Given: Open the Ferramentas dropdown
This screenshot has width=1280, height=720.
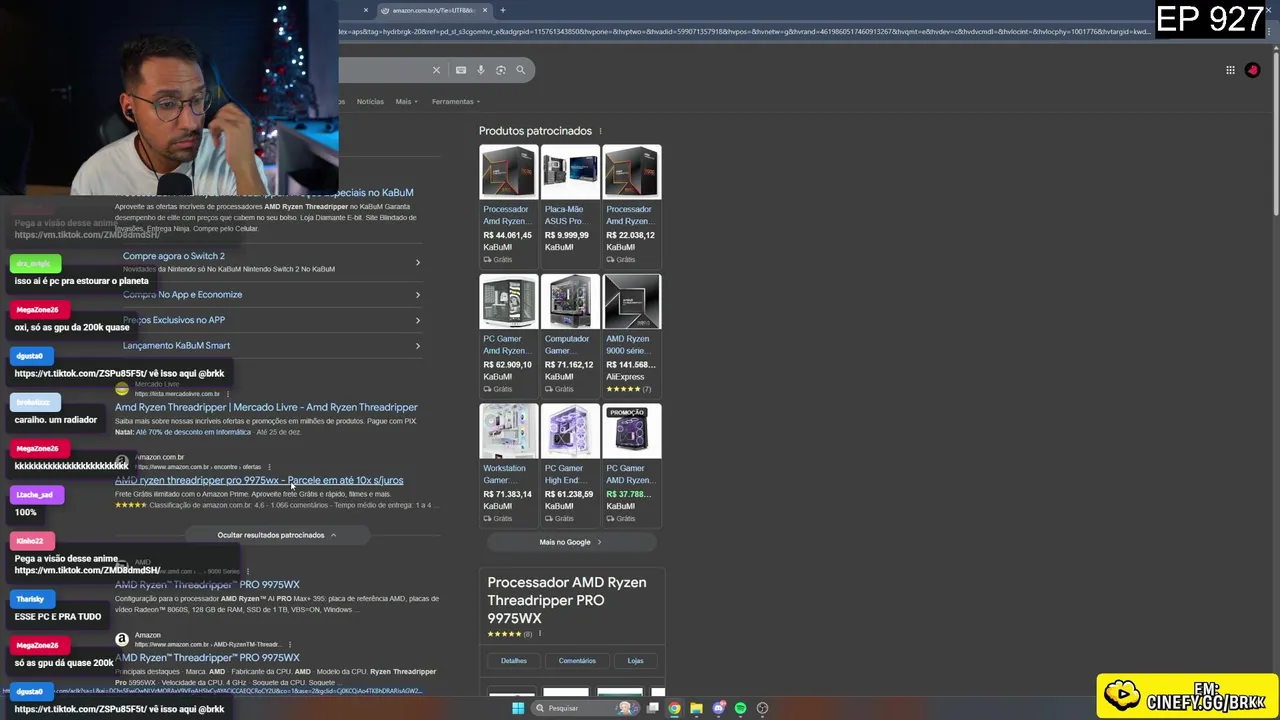Looking at the screenshot, I should tap(456, 101).
